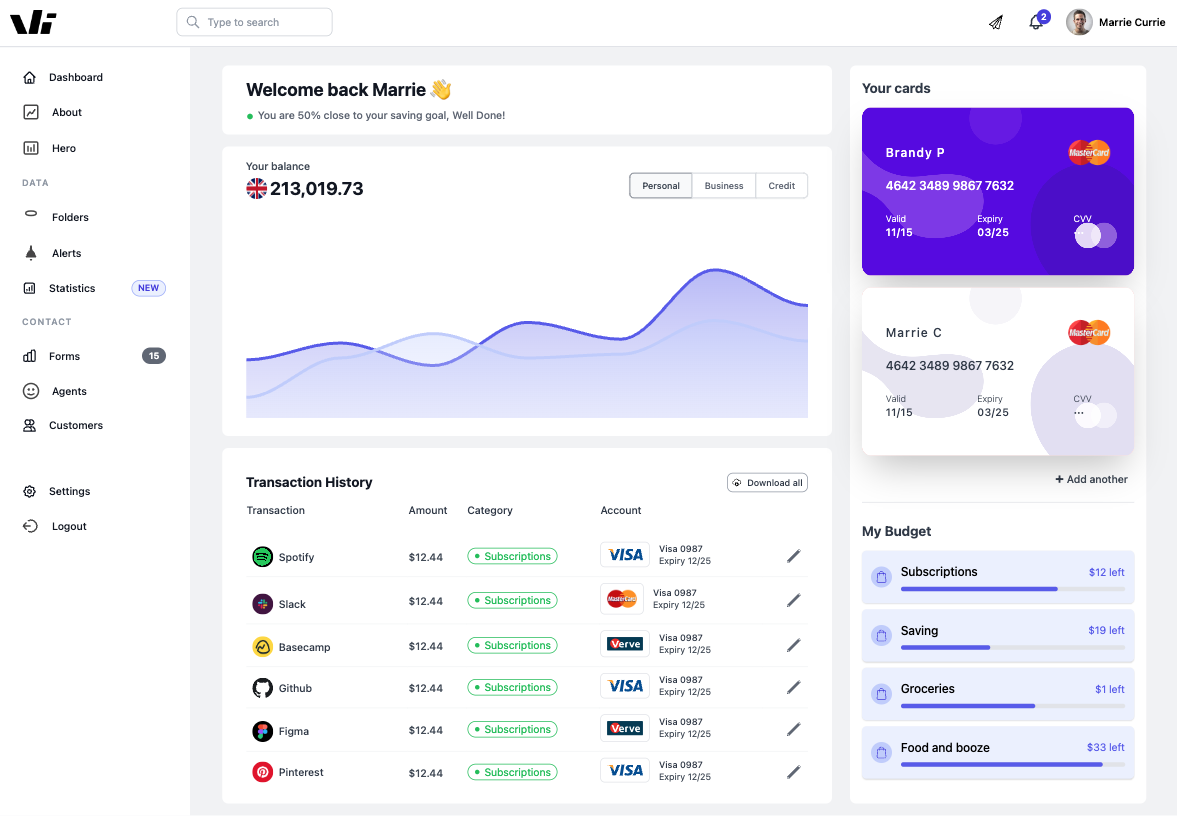Select the Credit balance tab
Image resolution: width=1177 pixels, height=819 pixels.
[781, 186]
